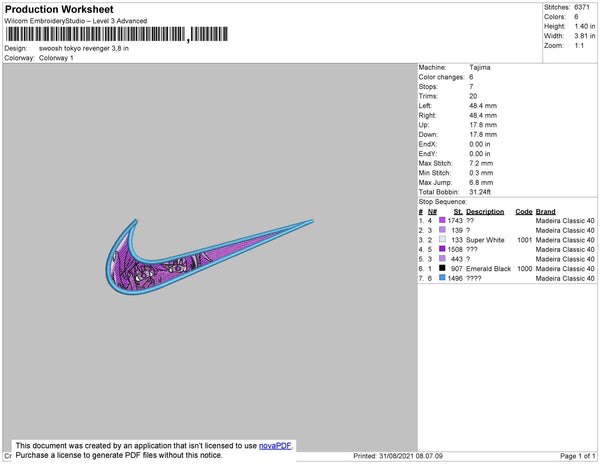Select the Up value 17.8 mm
600x464 pixels.
[x=483, y=125]
